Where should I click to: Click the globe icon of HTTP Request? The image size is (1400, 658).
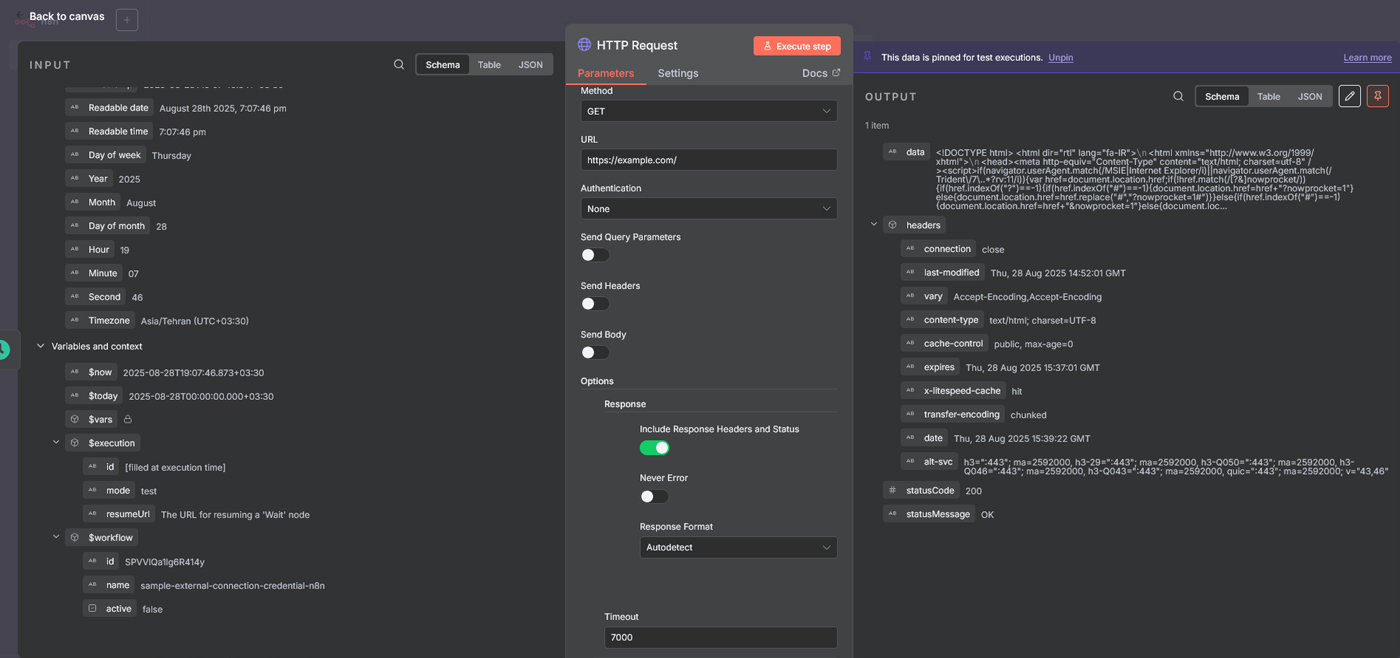(584, 45)
